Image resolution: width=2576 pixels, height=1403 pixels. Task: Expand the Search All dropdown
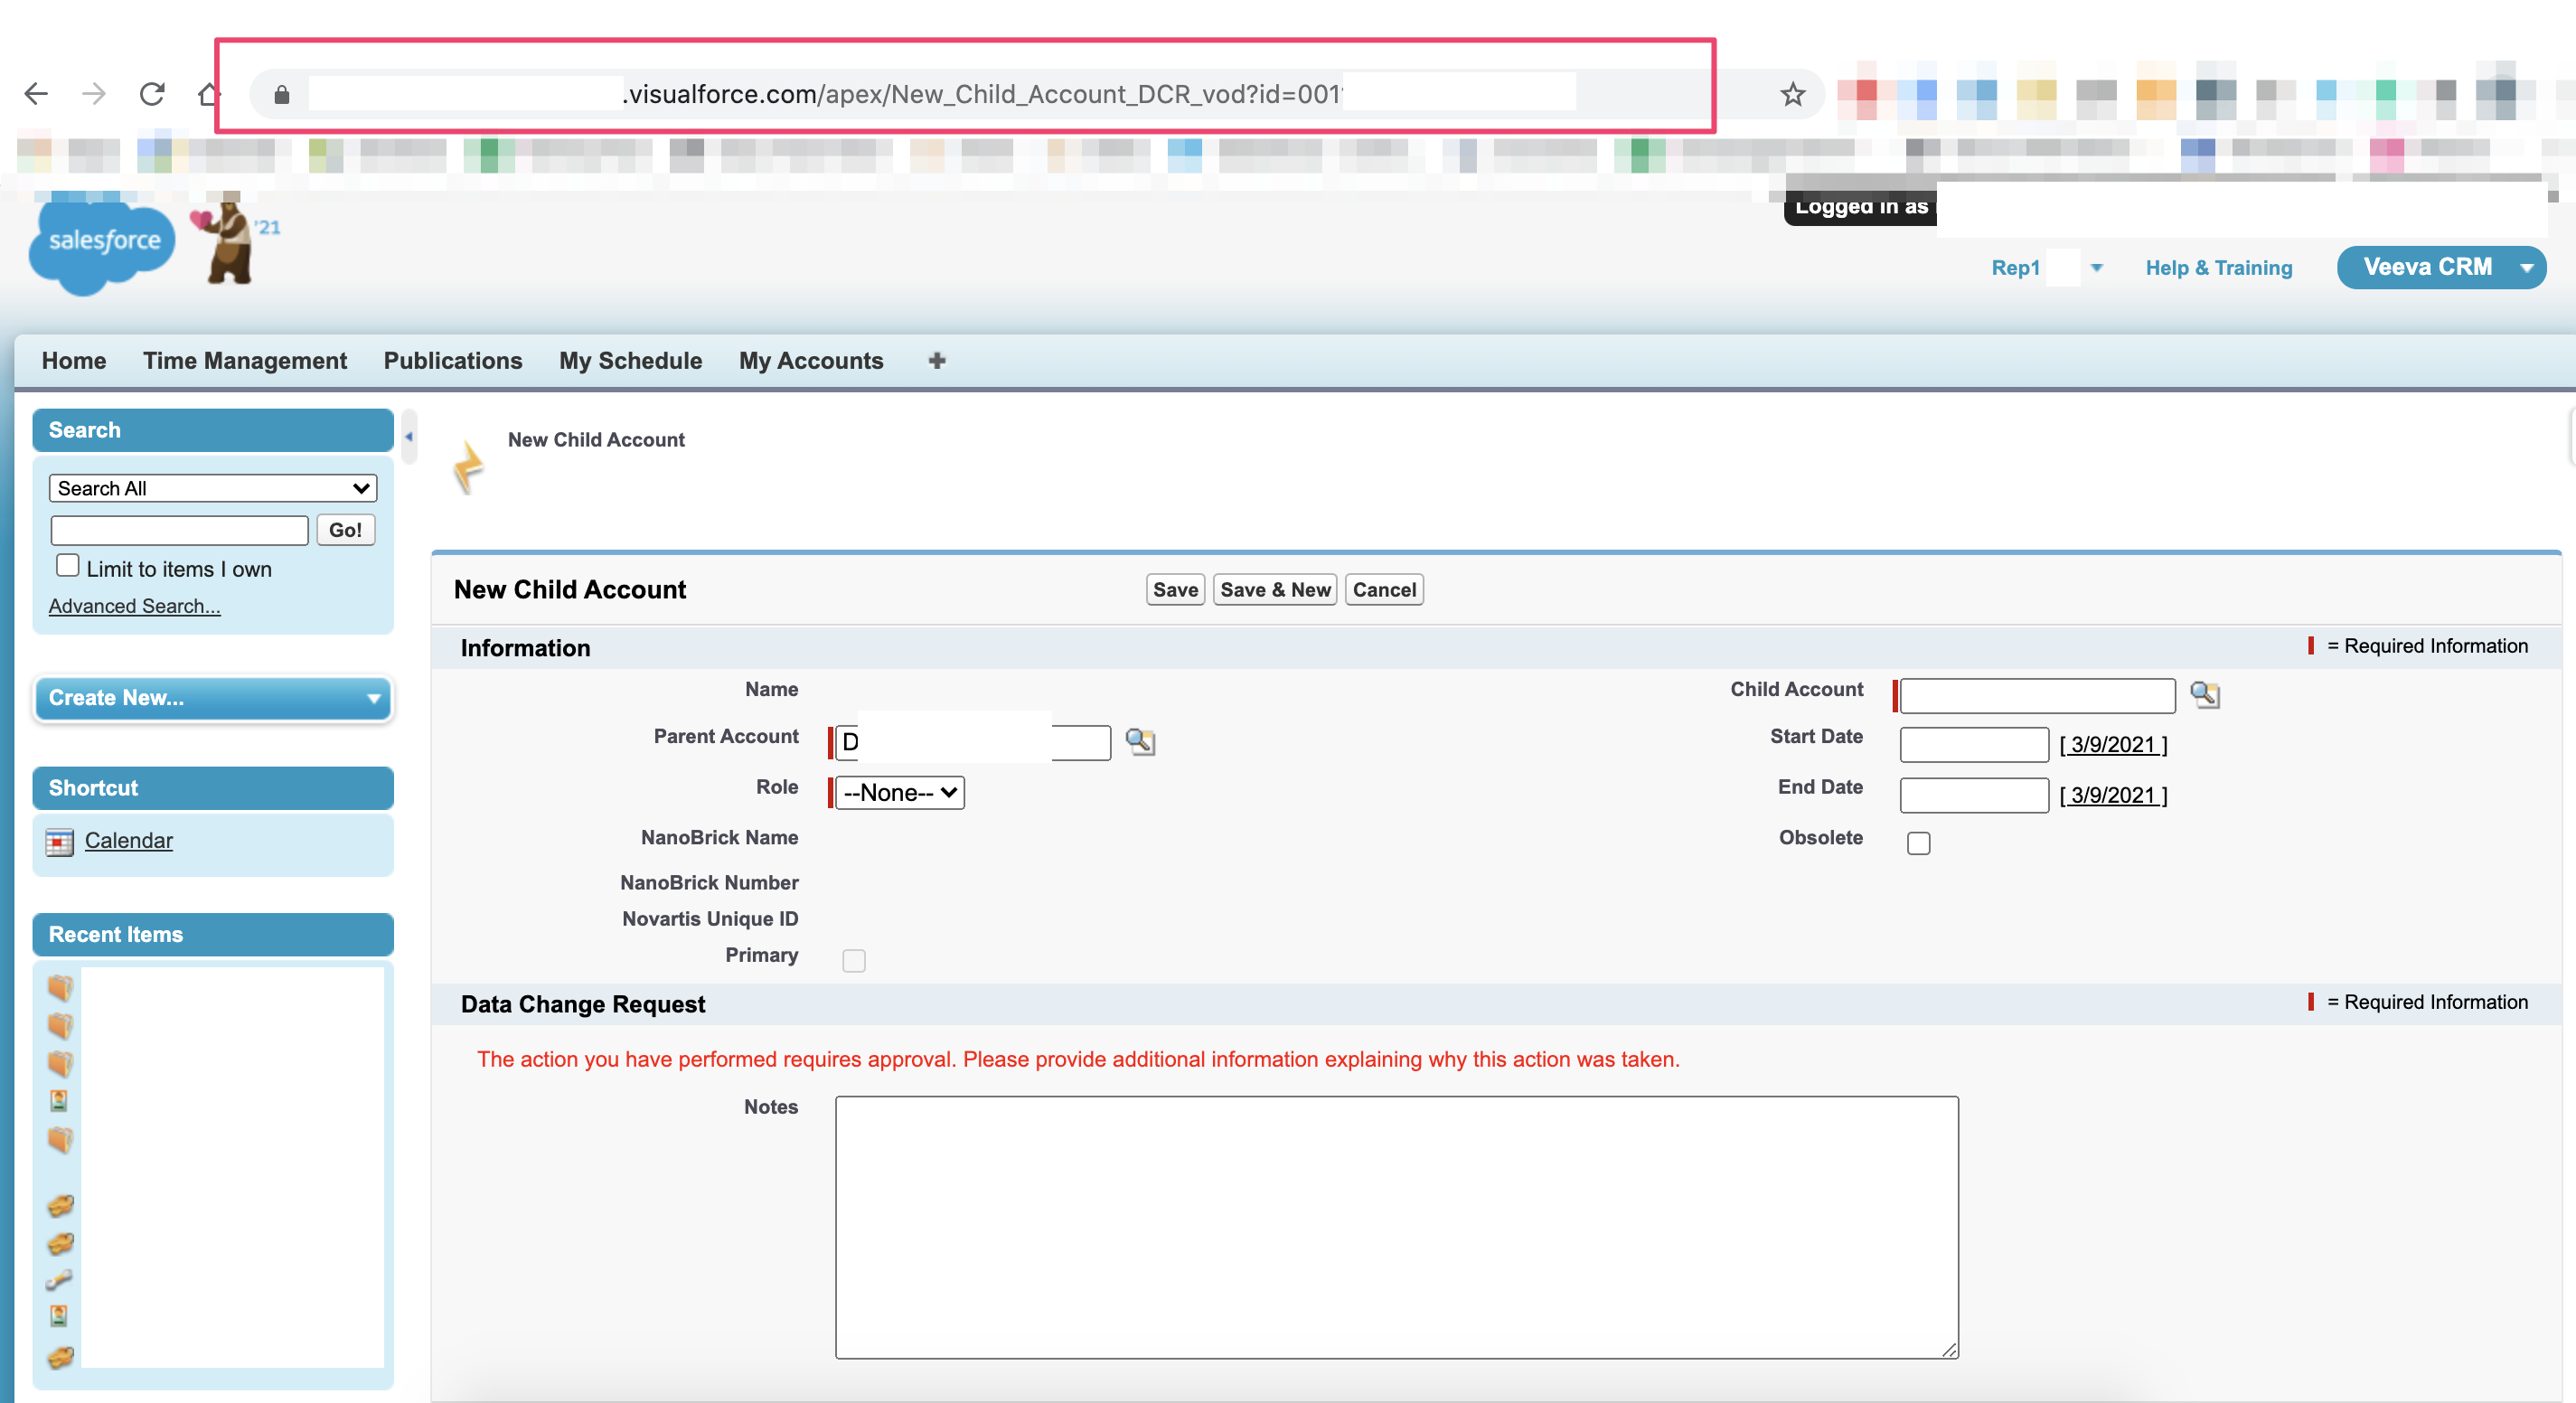212,488
